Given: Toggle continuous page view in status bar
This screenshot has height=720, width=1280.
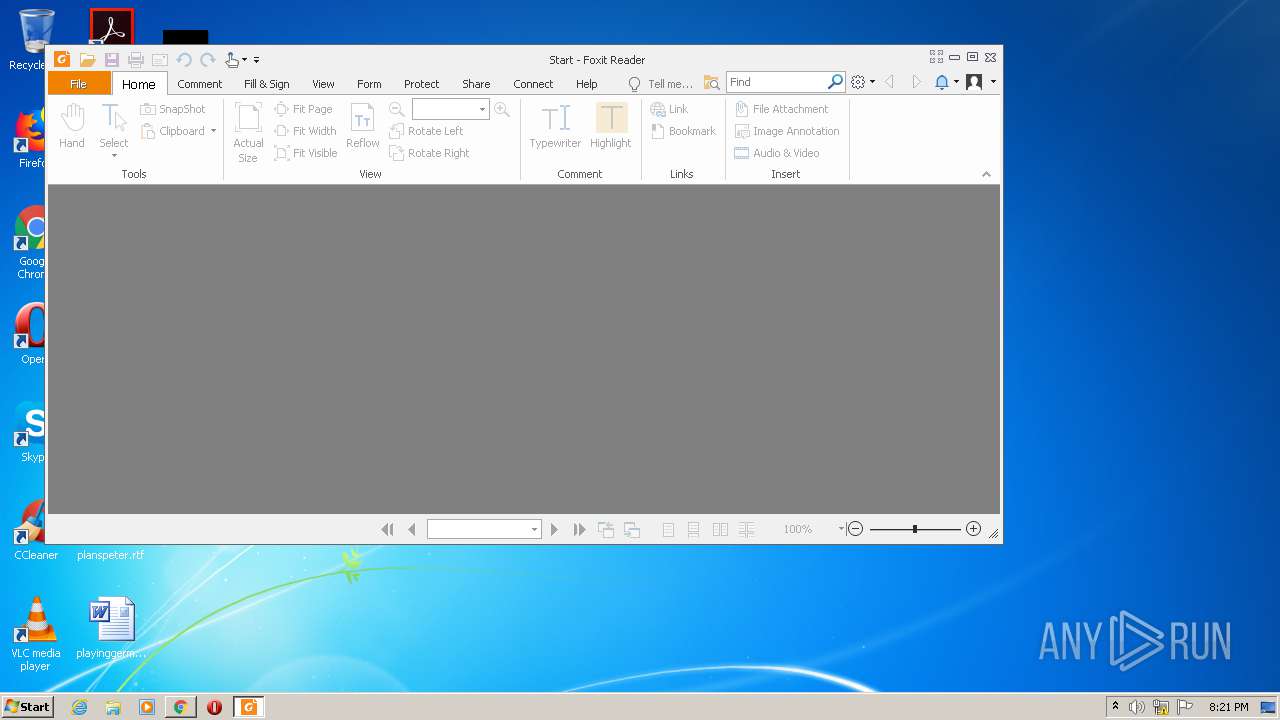Looking at the screenshot, I should (x=693, y=530).
